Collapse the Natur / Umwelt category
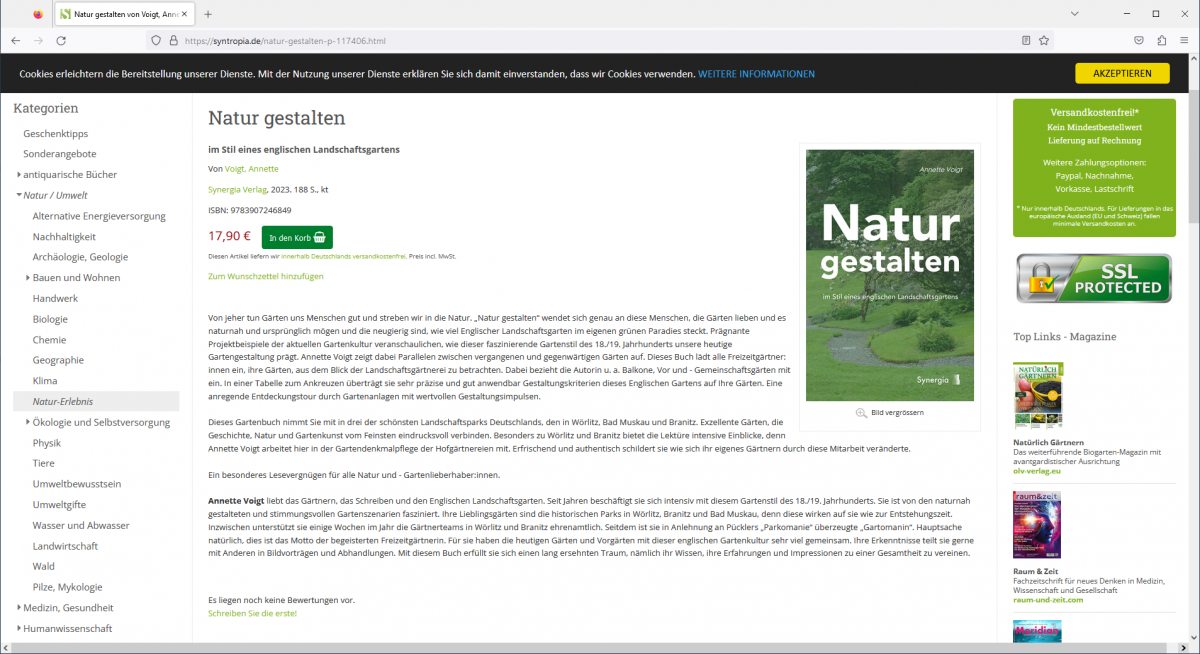 tap(19, 195)
